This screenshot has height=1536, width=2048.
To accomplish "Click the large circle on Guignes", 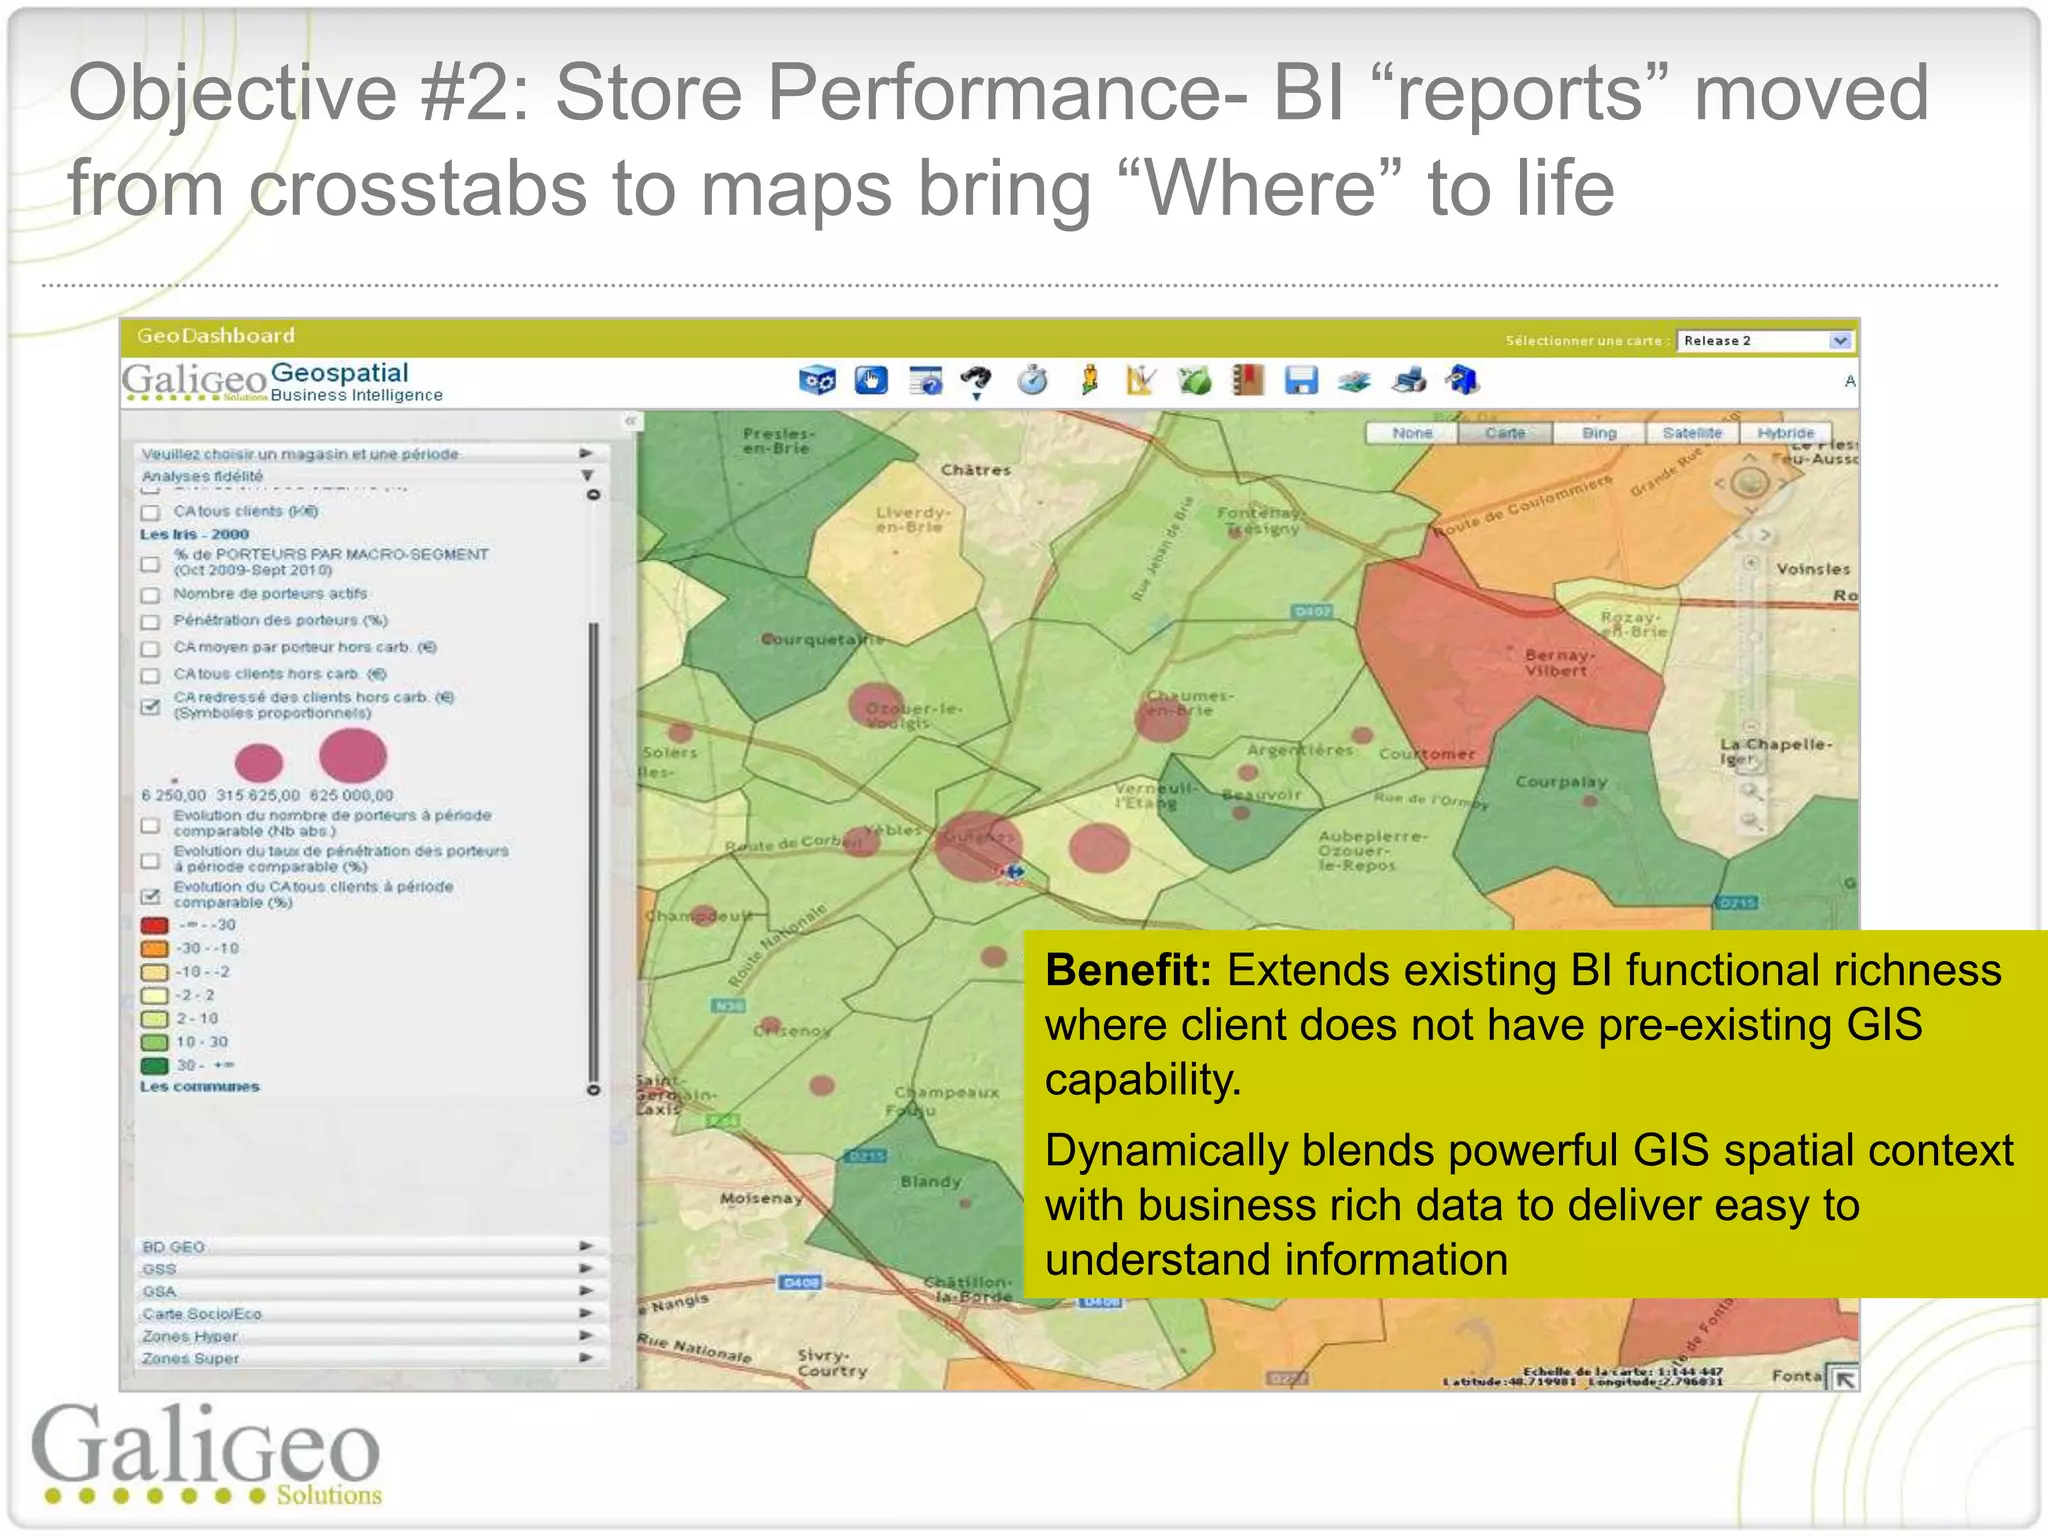I will click(x=978, y=846).
